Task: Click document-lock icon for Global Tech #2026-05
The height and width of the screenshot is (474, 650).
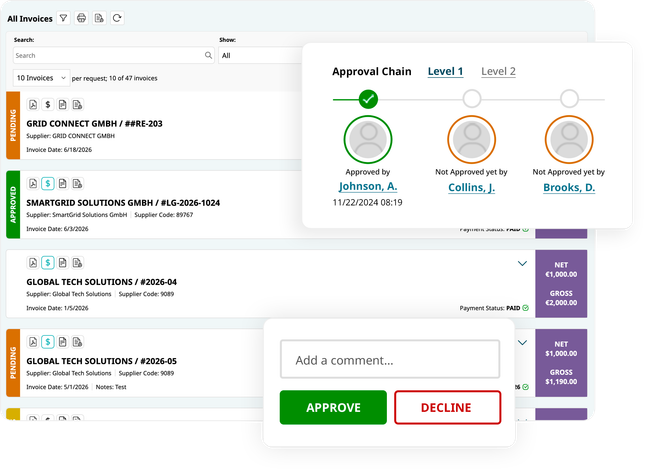Action: 78,342
